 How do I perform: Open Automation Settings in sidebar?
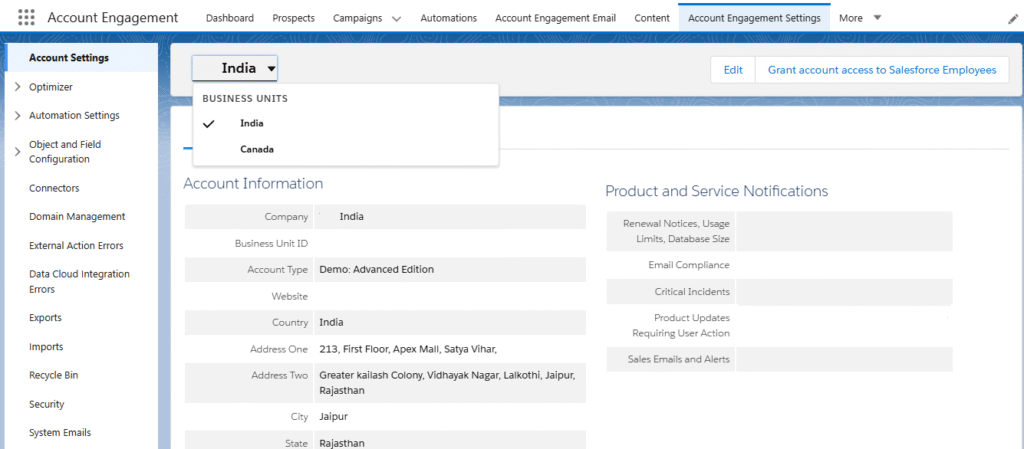(x=74, y=116)
